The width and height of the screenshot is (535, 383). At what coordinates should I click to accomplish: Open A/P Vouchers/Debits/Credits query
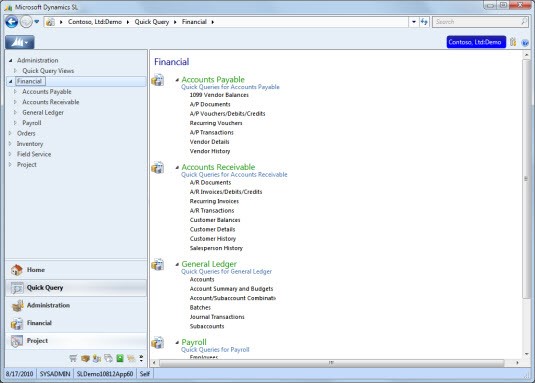227,114
